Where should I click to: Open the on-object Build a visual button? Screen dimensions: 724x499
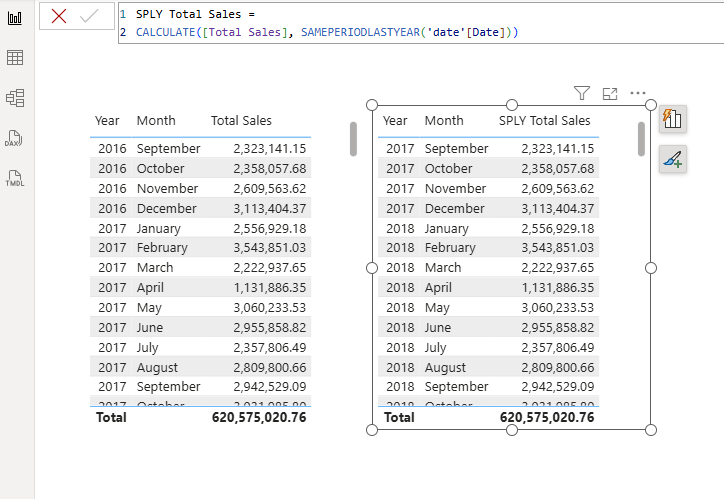673,119
